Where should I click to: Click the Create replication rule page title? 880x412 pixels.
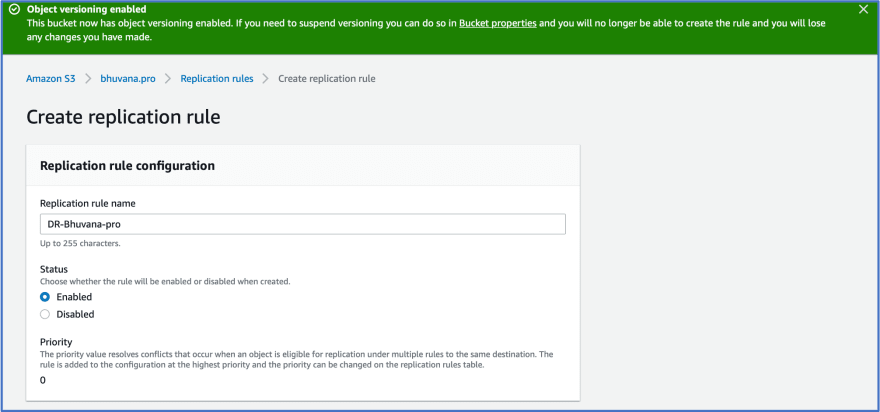(x=123, y=117)
